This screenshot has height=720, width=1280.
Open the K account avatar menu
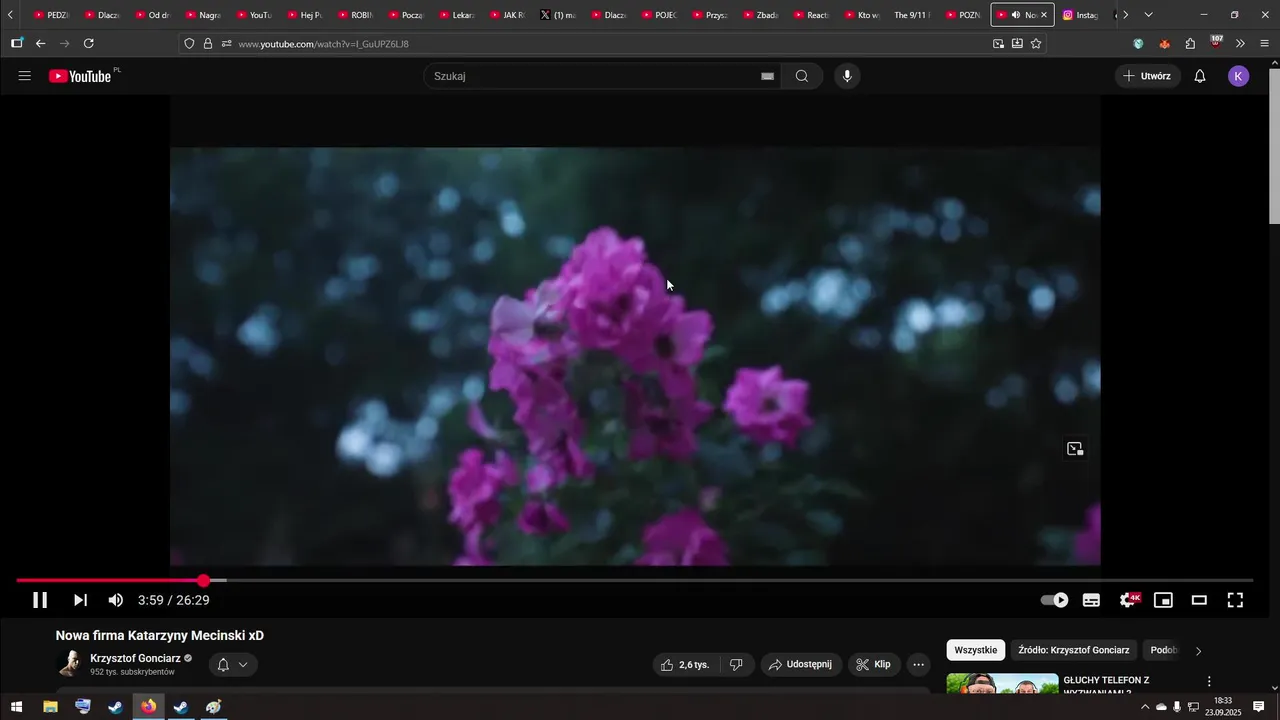tap(1239, 76)
